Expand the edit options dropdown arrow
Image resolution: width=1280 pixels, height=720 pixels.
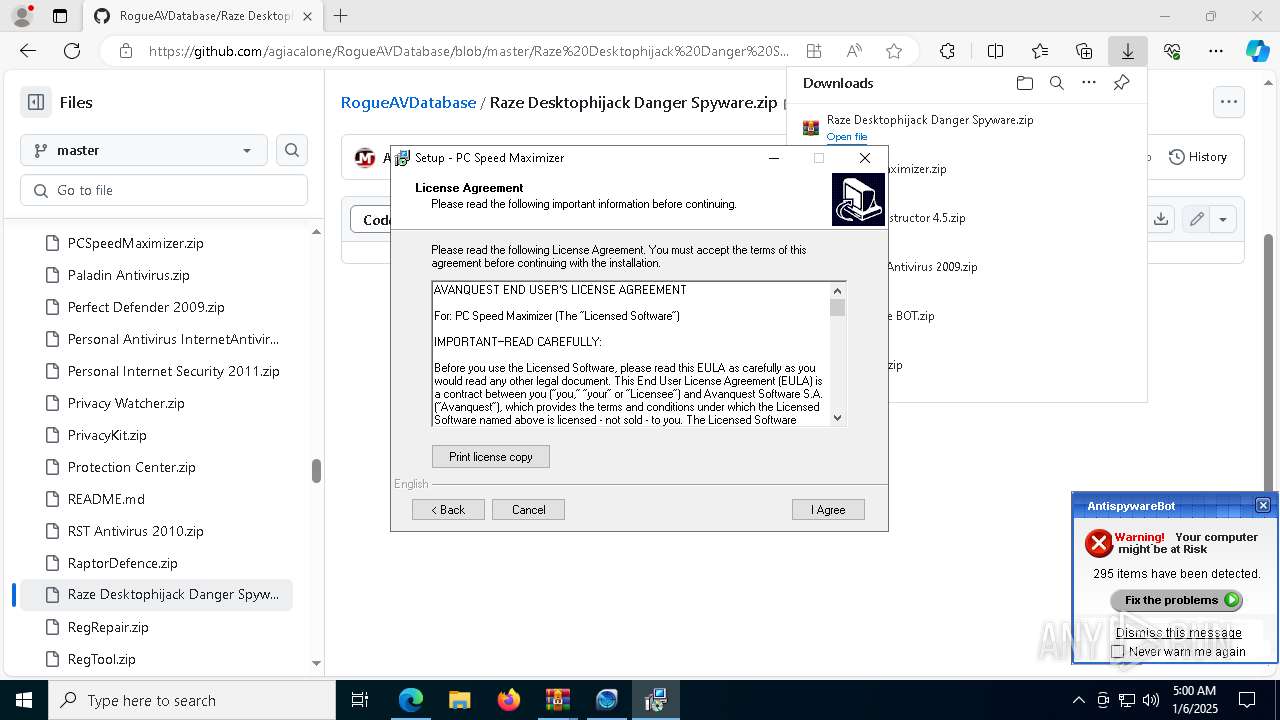point(1223,219)
